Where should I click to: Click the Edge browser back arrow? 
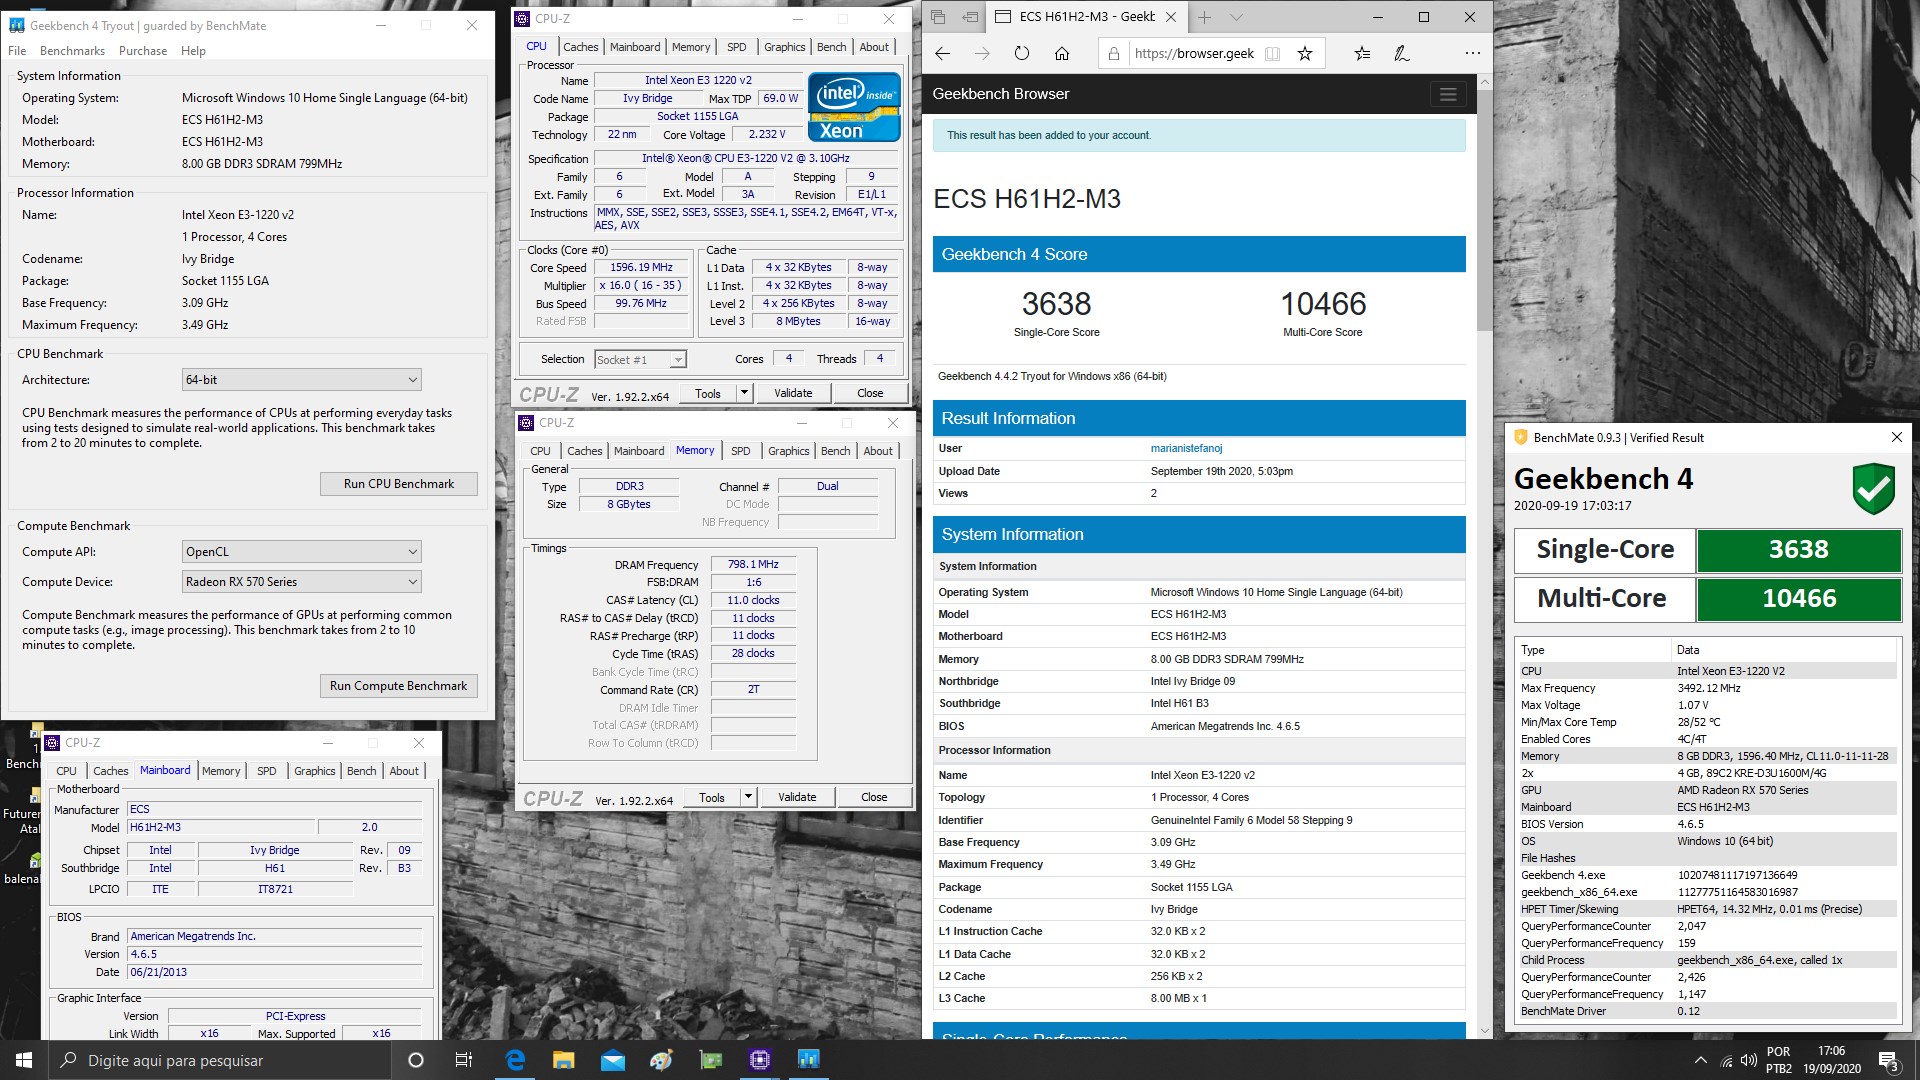[x=942, y=54]
